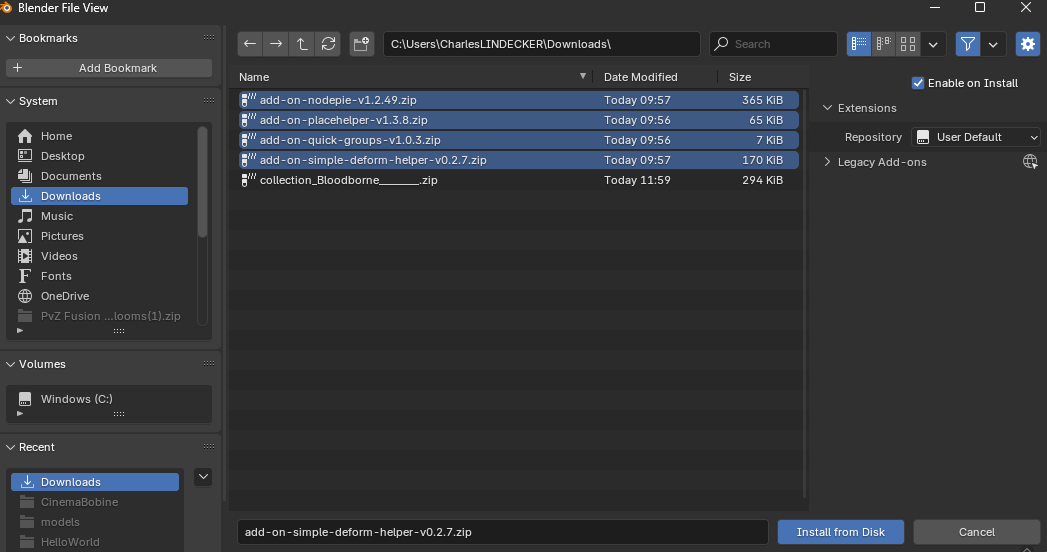Viewport: 1047px width, 552px height.
Task: Open recent folder CinemaBobine
Action: point(95,502)
